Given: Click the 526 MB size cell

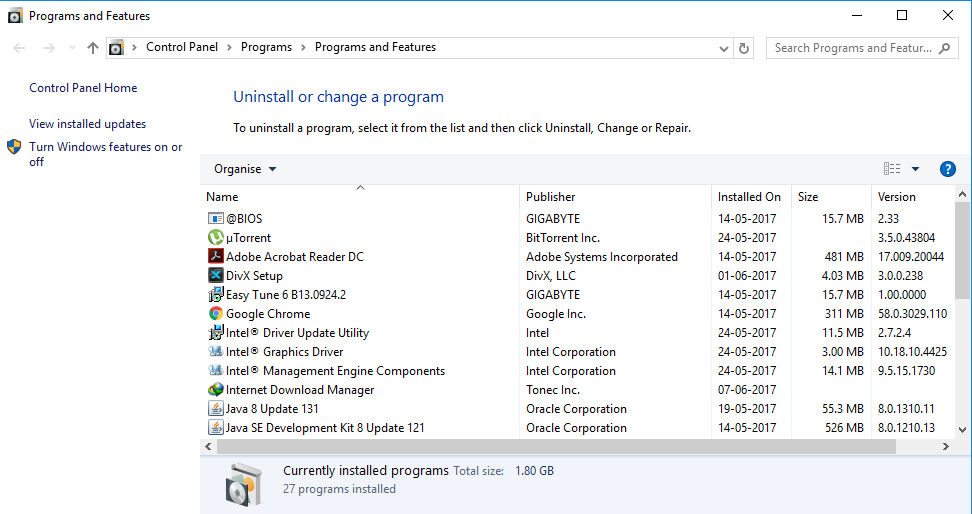Looking at the screenshot, I should (x=844, y=428).
